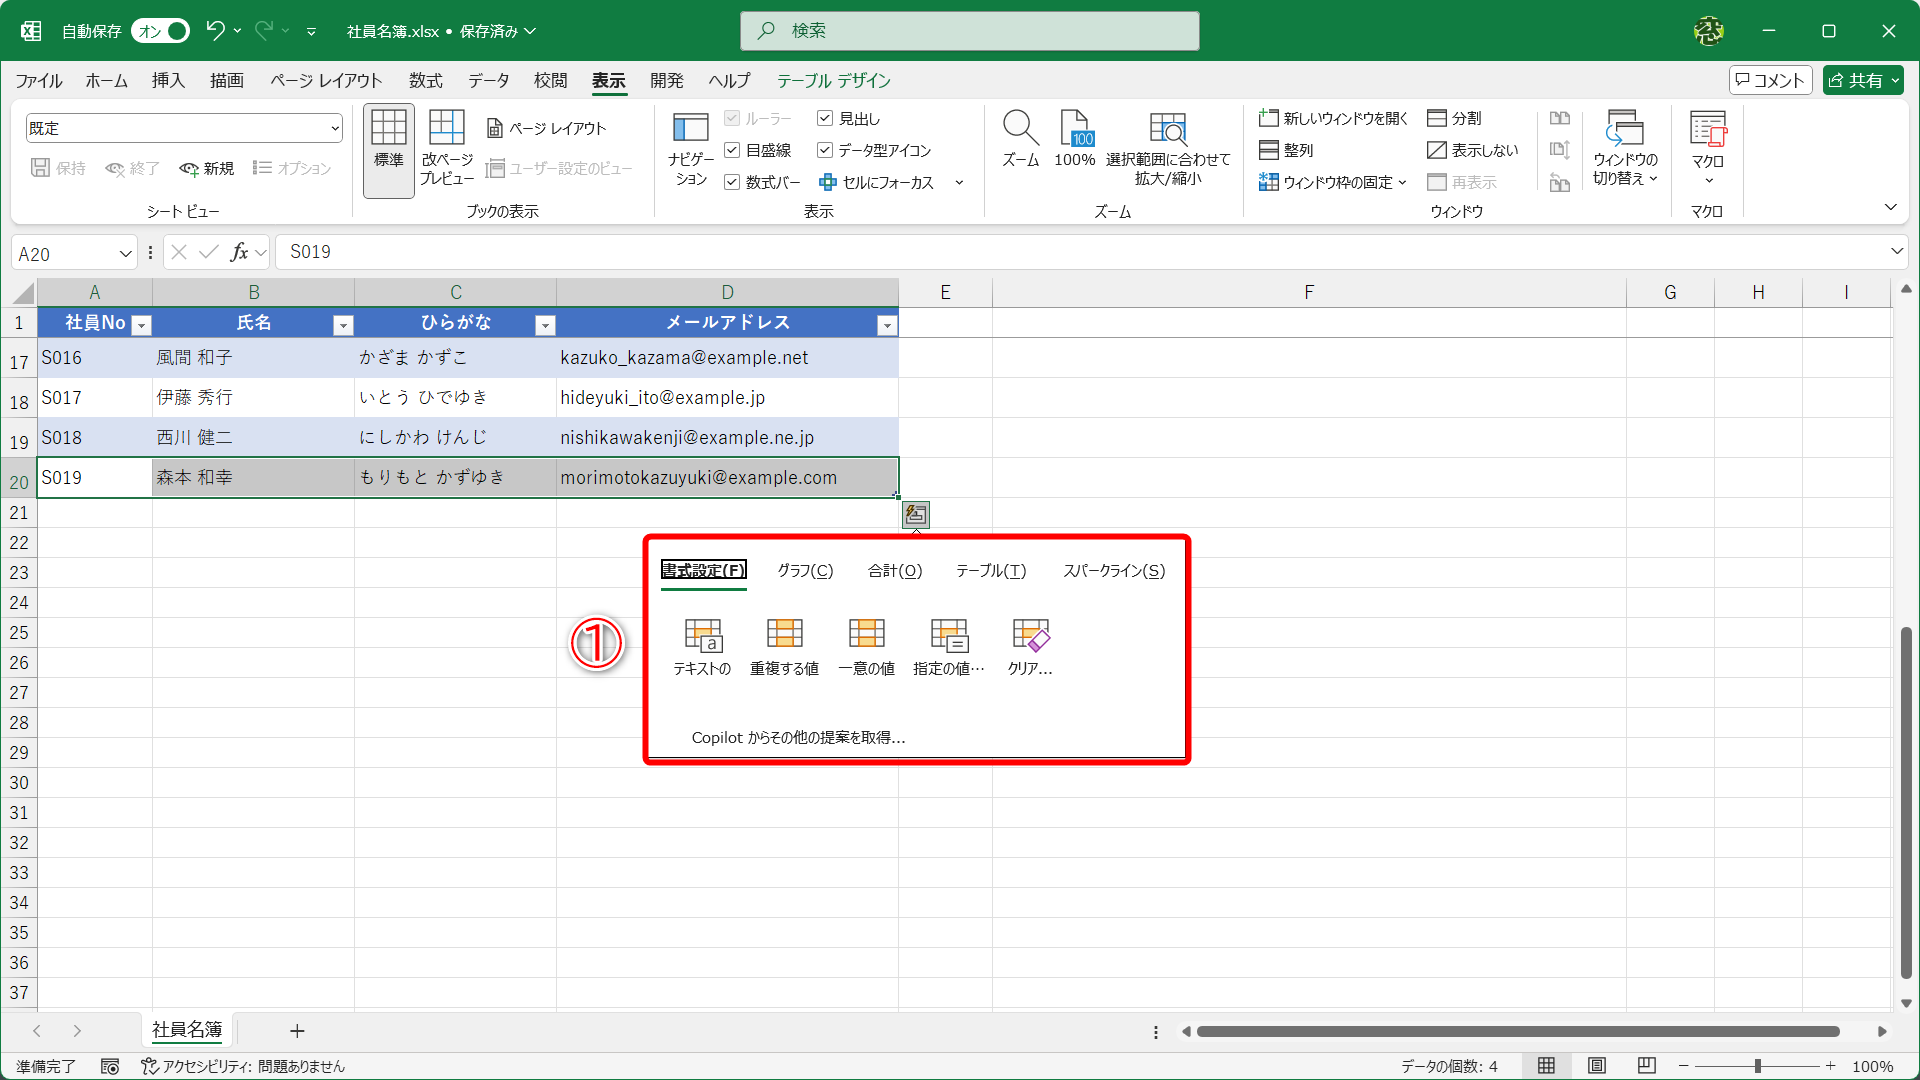Click the Share (共有) button

pos(1856,81)
